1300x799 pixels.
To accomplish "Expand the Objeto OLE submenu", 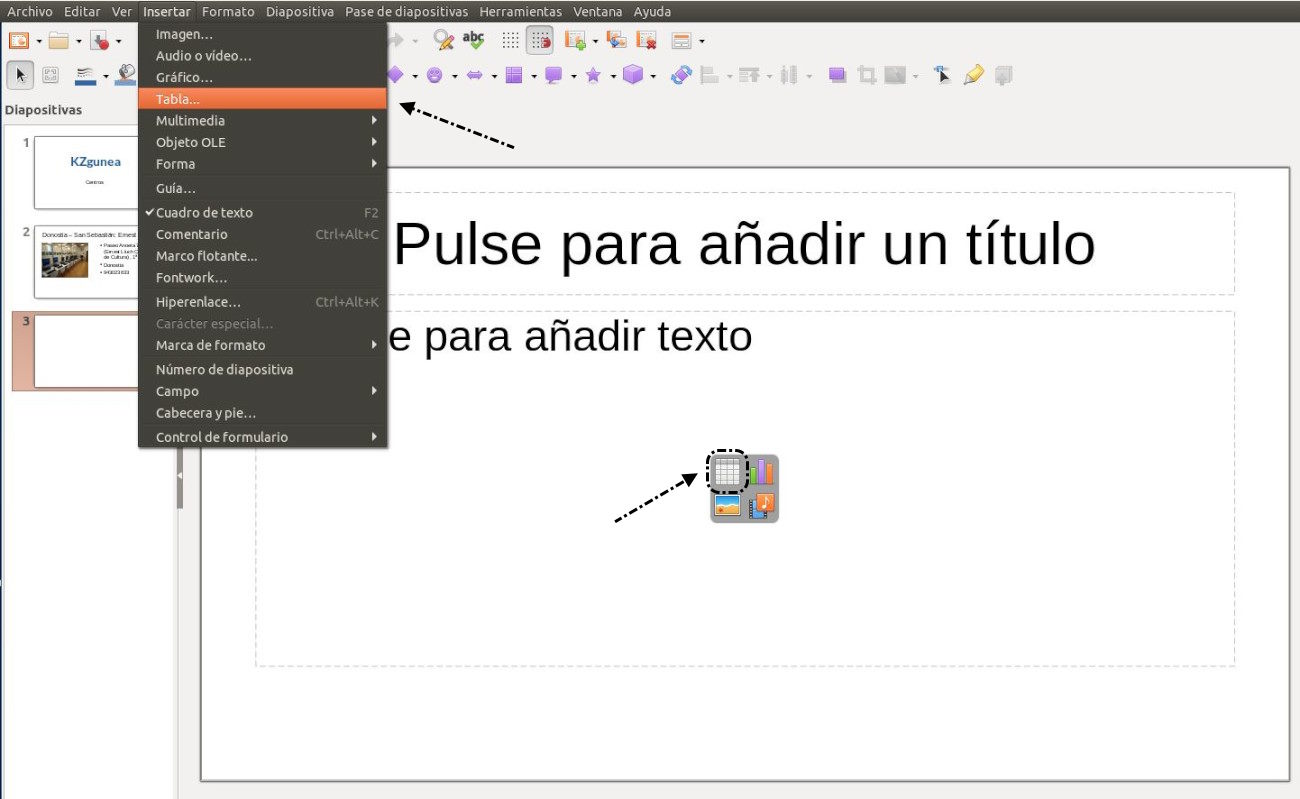I will click(262, 142).
